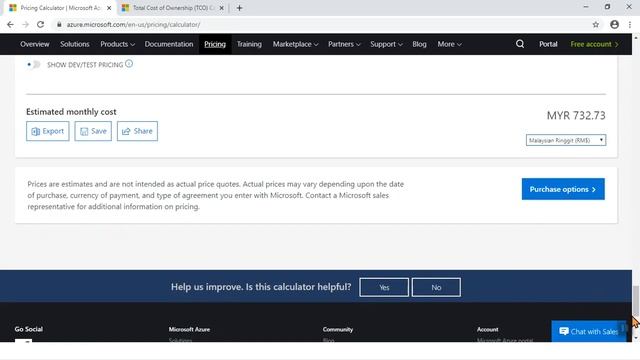Click the Export button
Viewport: 640px width, 360px height.
tap(48, 131)
